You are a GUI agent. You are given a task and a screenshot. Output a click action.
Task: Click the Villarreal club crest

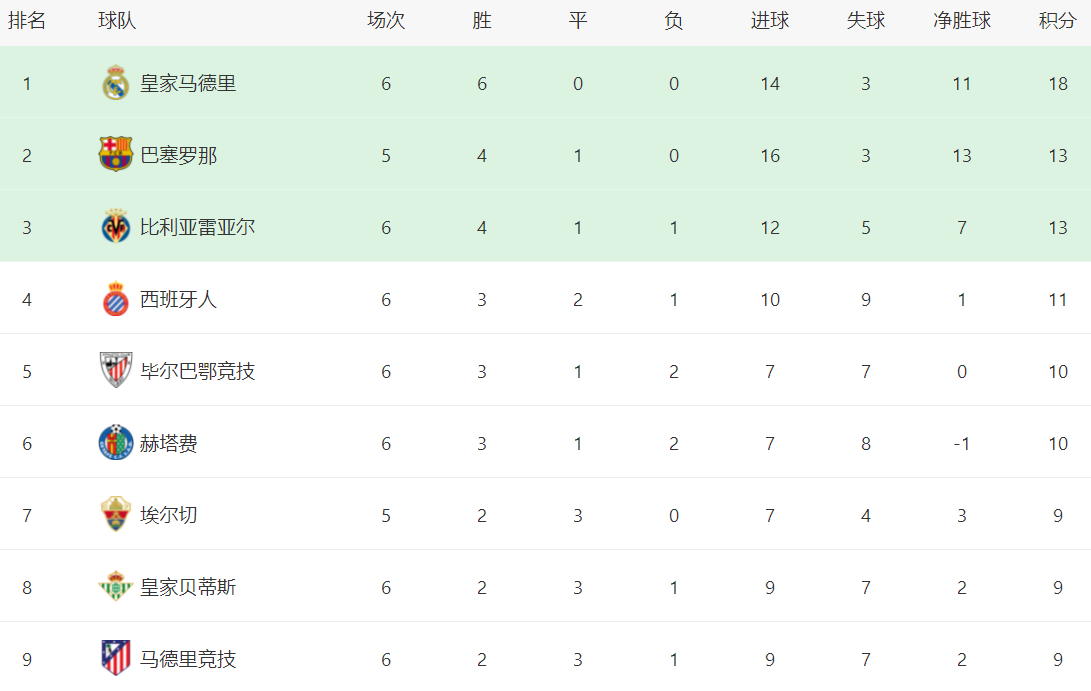tap(116, 227)
